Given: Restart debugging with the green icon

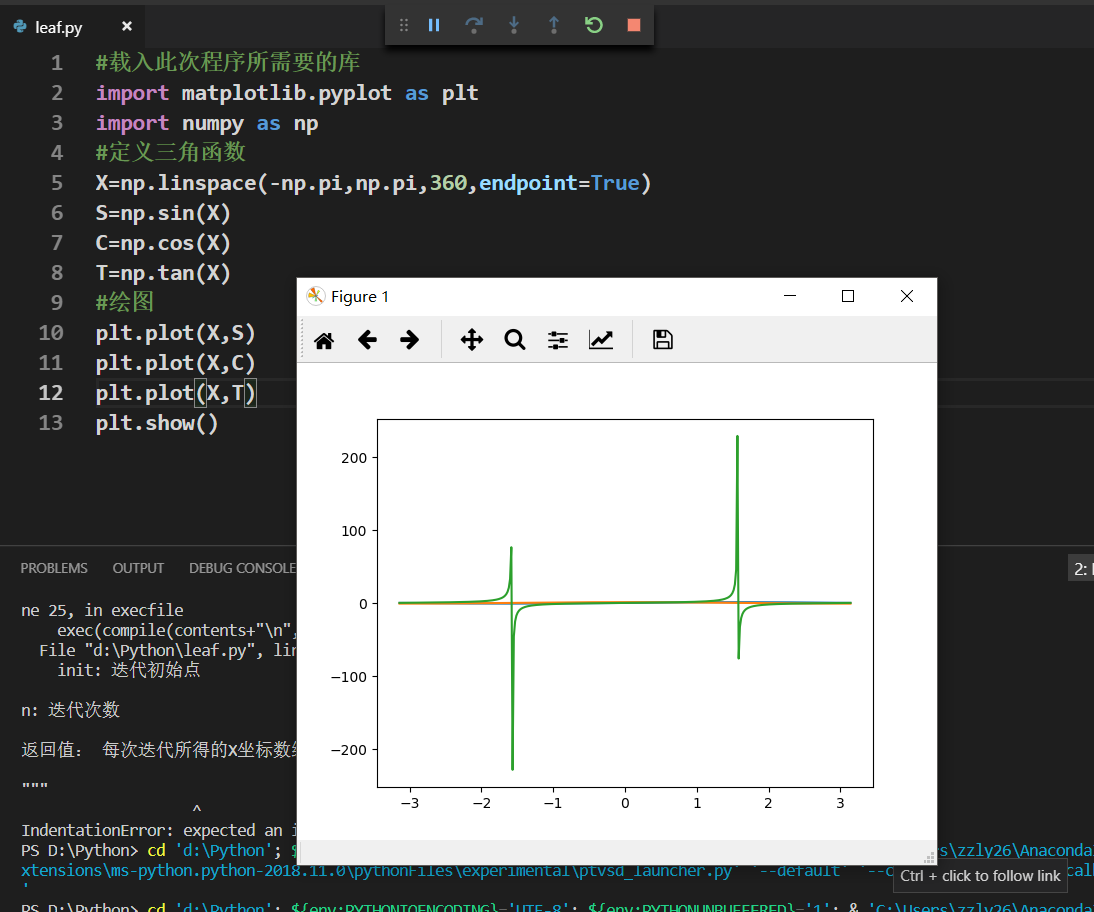Looking at the screenshot, I should click(594, 25).
